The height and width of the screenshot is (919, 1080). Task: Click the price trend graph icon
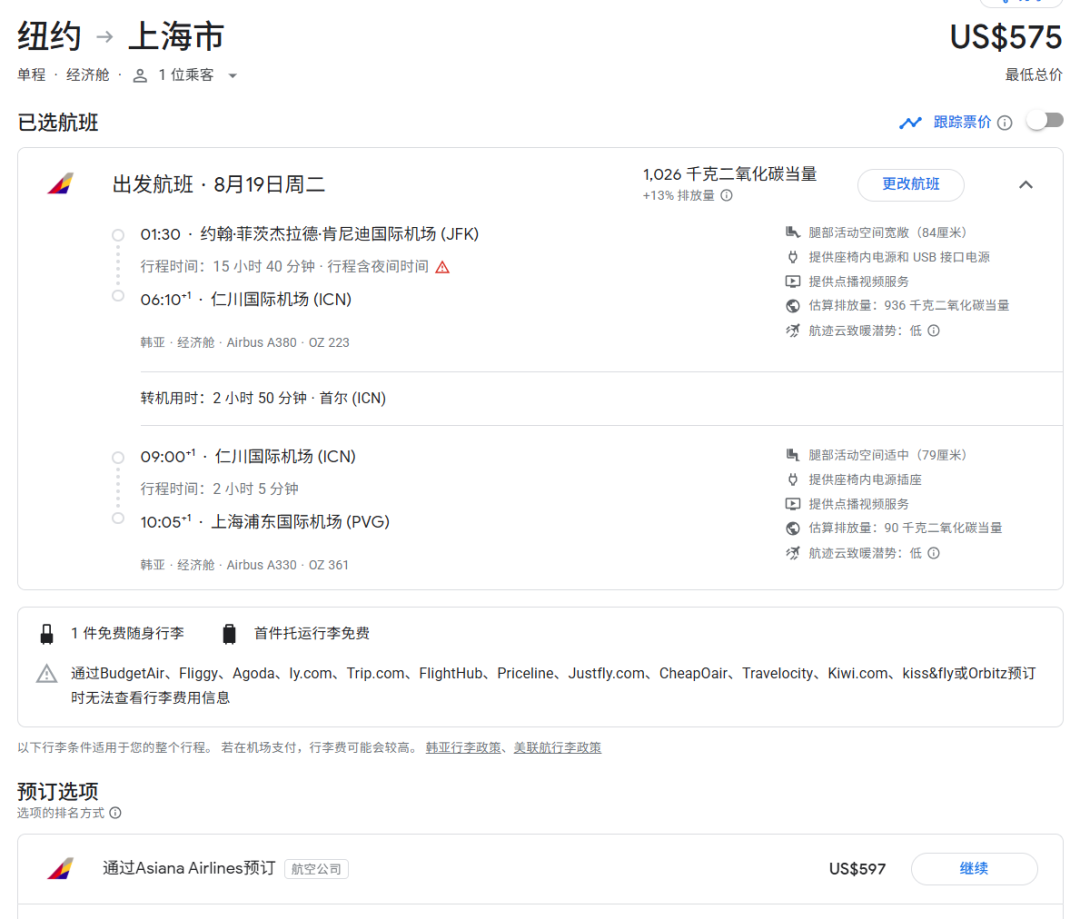[x=910, y=123]
